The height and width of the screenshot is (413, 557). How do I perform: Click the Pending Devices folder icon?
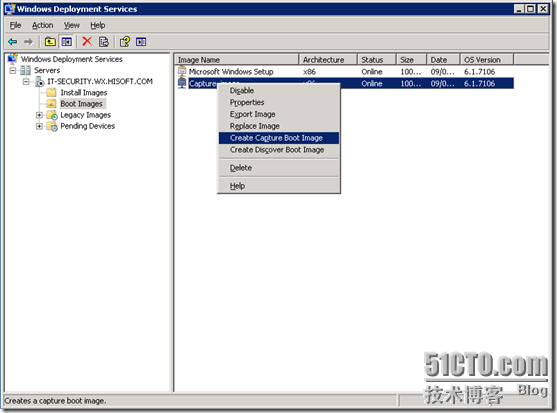pyautogui.click(x=52, y=126)
